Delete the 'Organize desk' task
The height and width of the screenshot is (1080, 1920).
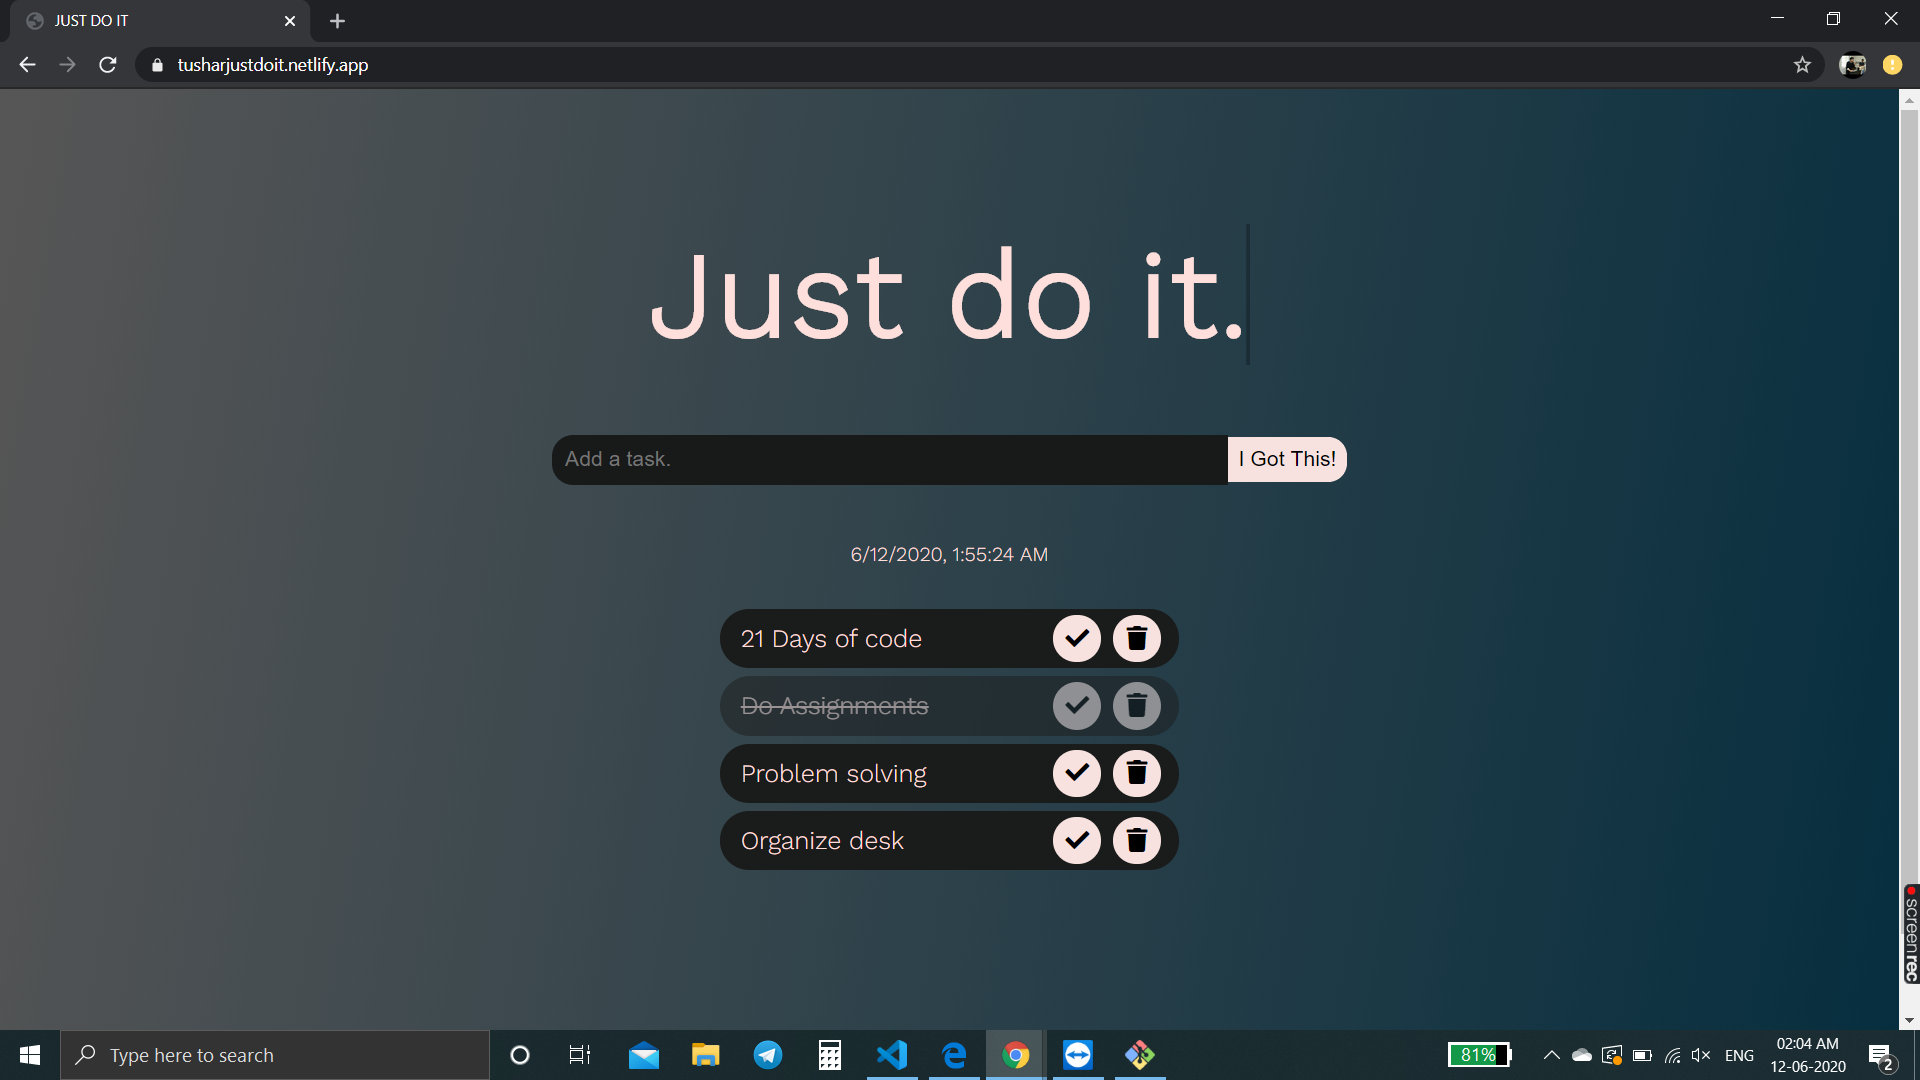tap(1137, 840)
